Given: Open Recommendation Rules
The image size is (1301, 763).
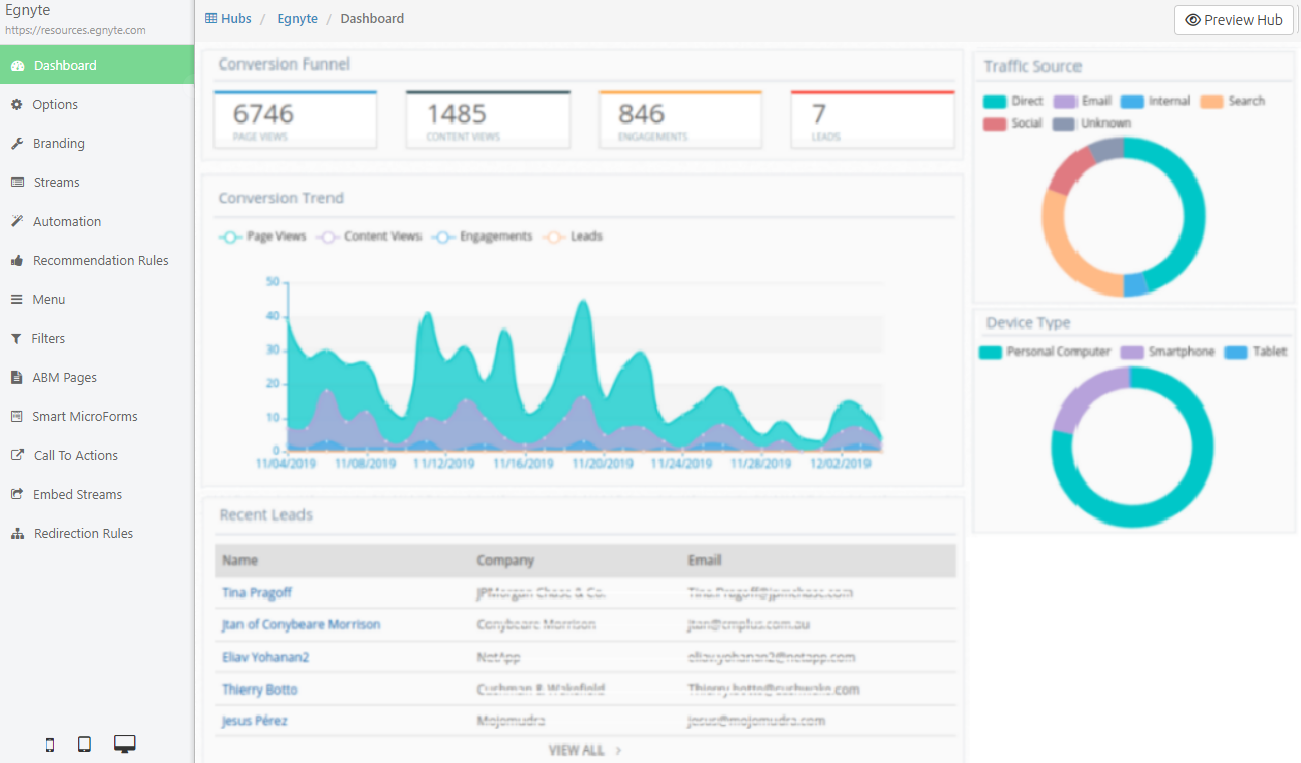Looking at the screenshot, I should [x=97, y=261].
